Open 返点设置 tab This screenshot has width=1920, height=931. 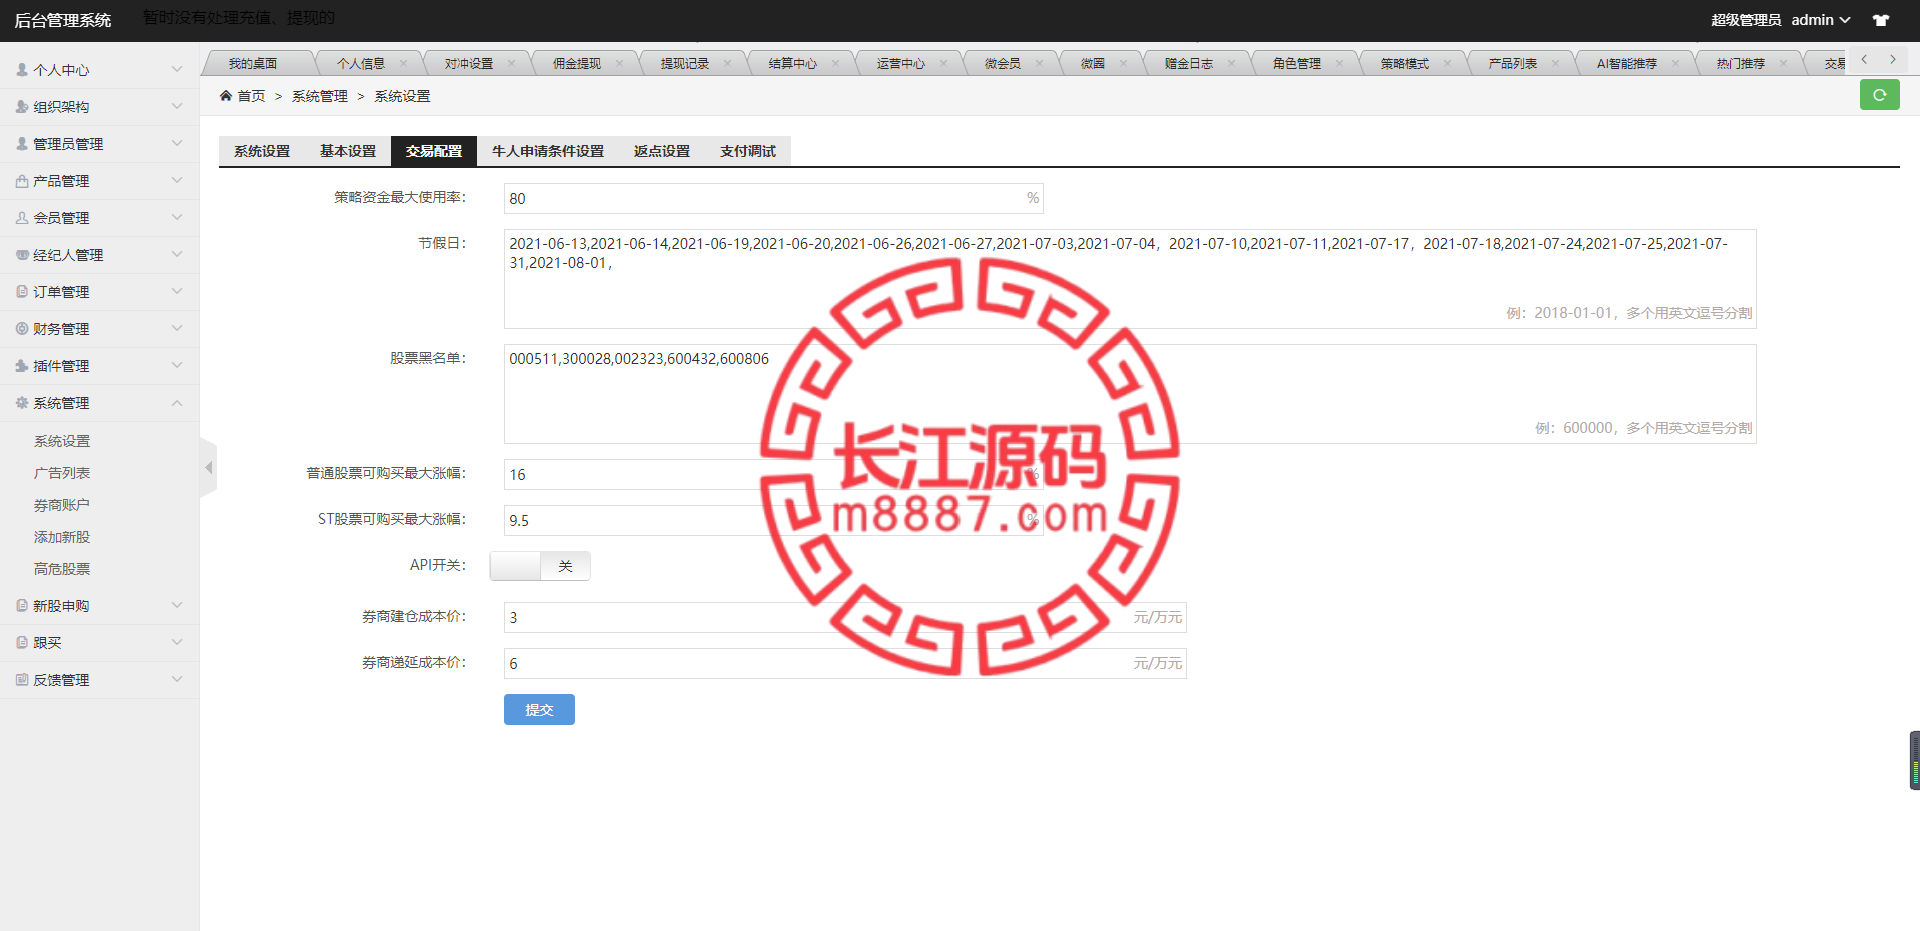click(662, 151)
